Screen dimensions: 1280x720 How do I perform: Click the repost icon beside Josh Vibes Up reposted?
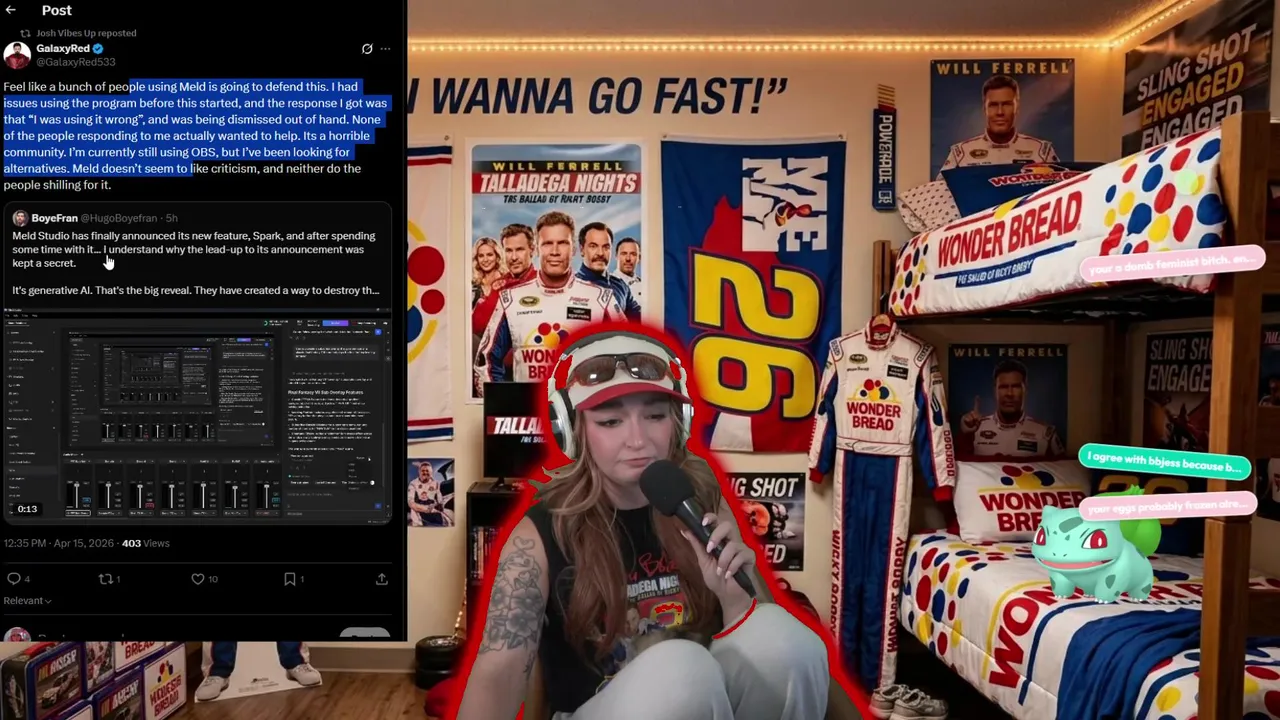pos(26,33)
